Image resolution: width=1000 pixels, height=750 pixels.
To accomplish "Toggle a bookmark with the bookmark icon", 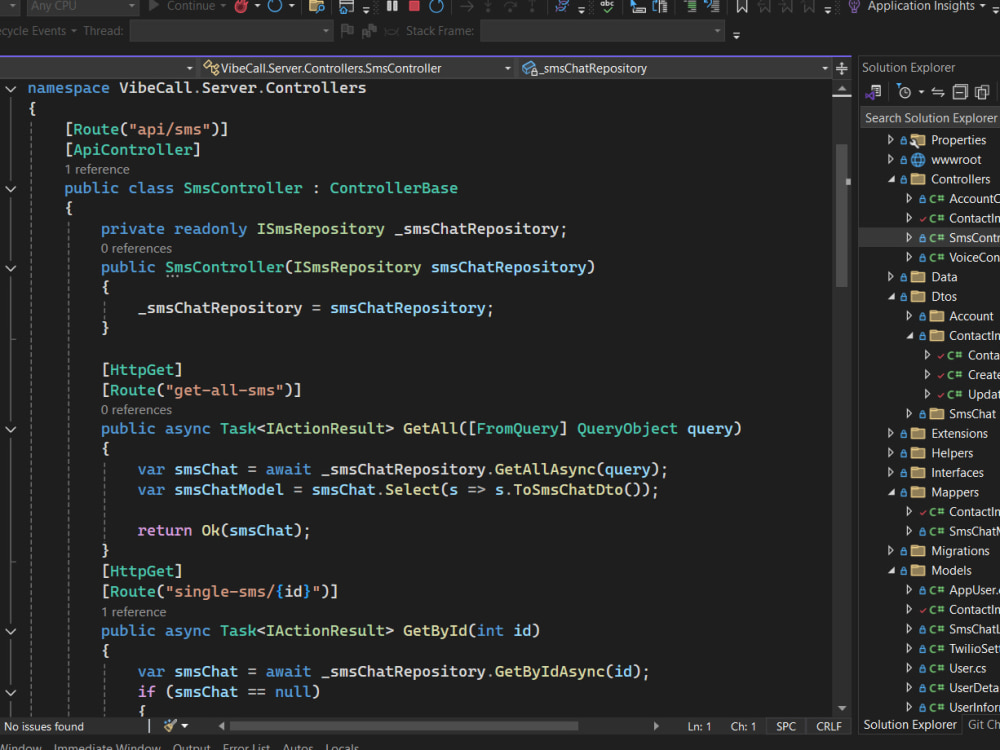I will click(x=742, y=7).
